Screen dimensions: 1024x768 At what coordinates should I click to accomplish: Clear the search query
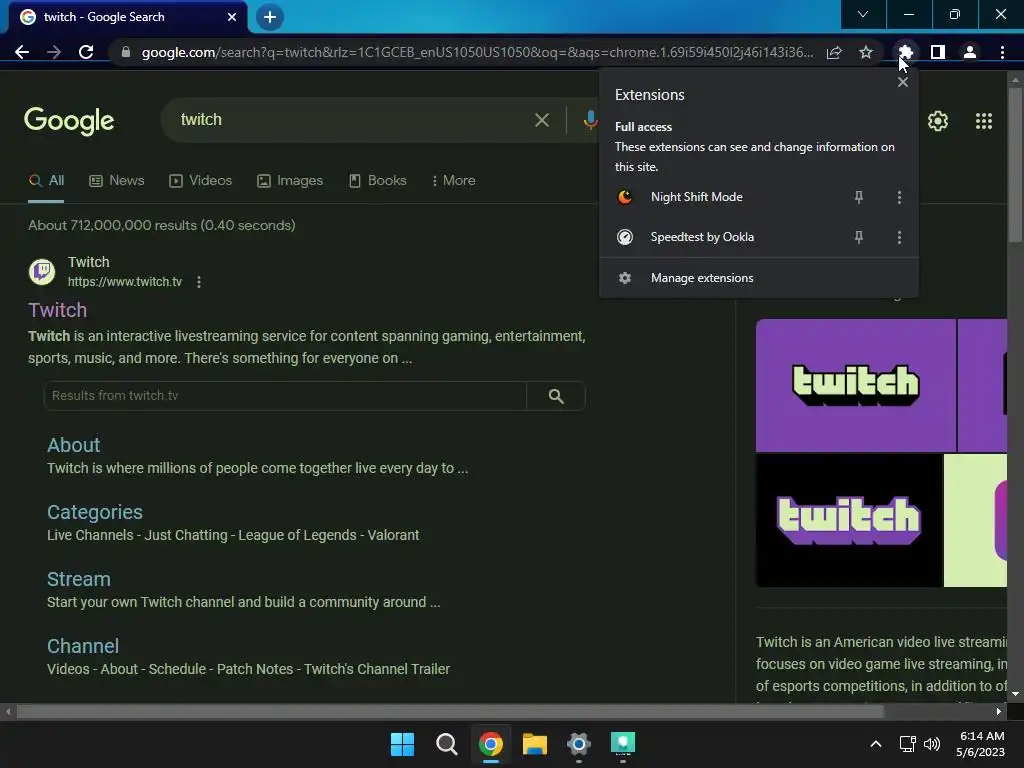coord(541,120)
